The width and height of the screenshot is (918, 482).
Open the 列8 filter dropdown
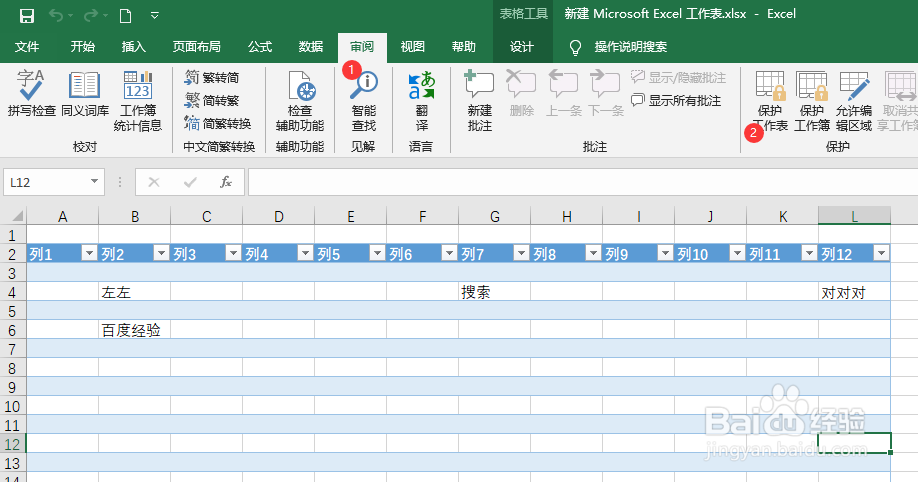594,253
